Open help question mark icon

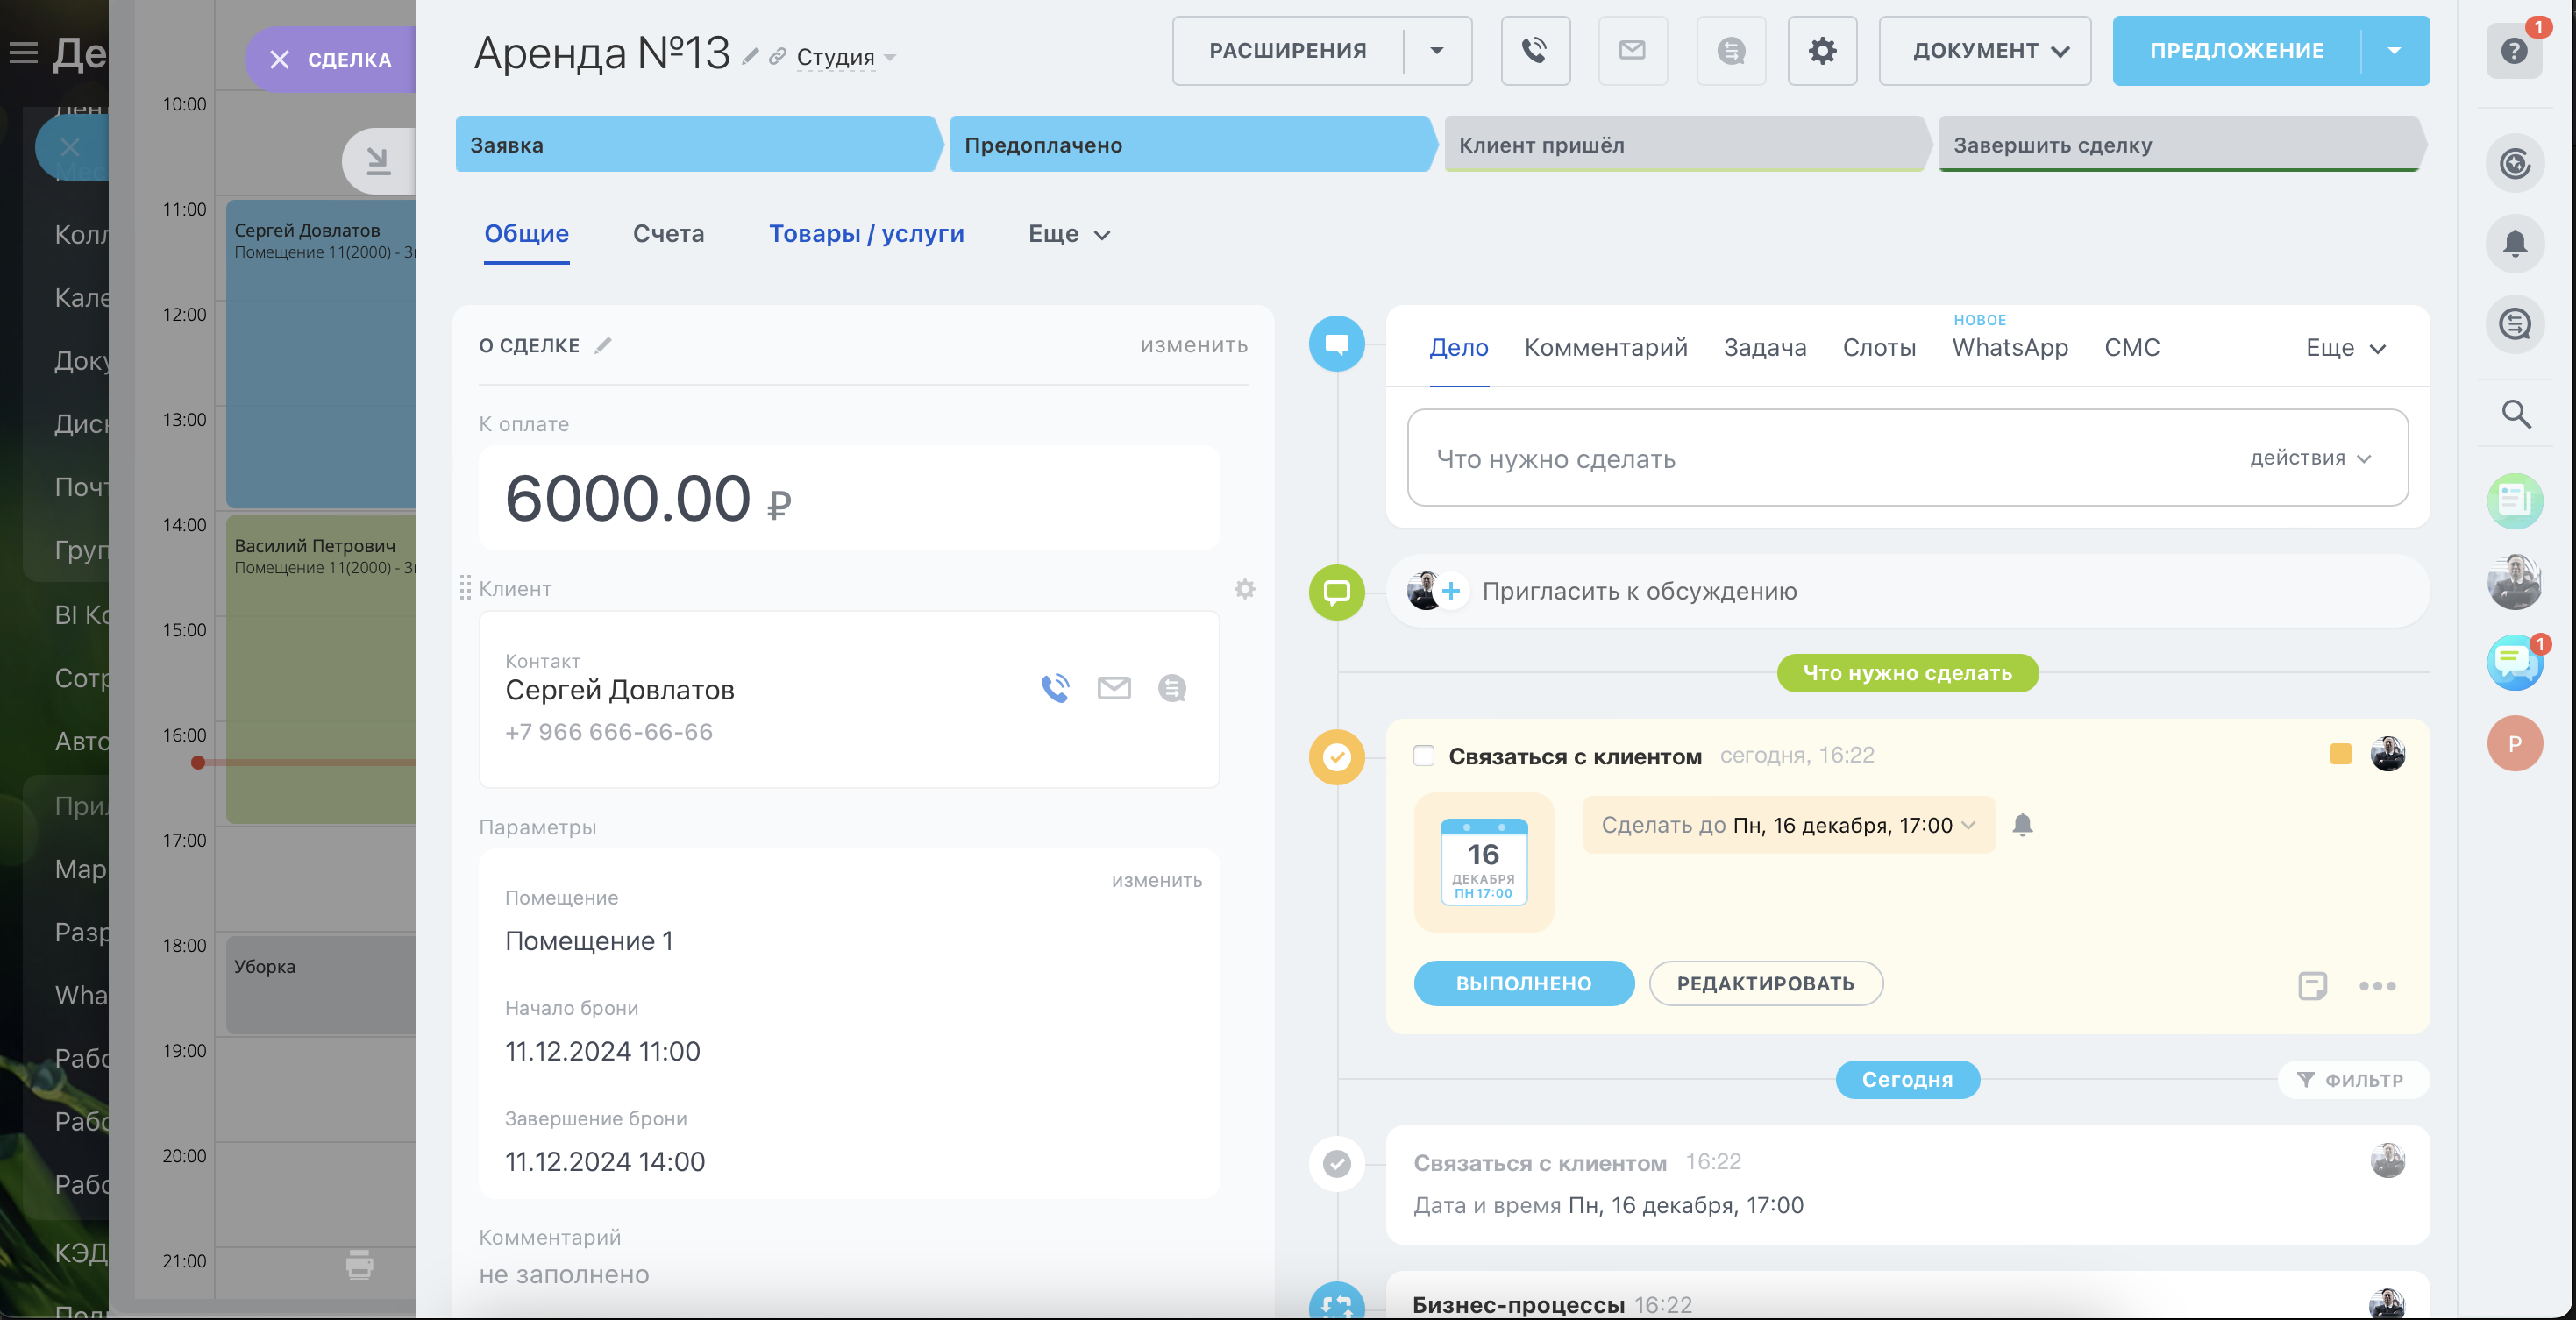2513,50
